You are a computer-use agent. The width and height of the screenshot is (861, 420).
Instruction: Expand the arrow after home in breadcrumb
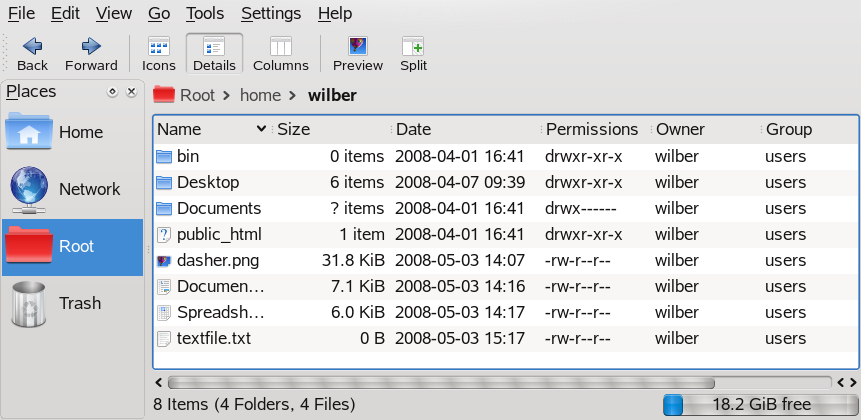pos(294,96)
